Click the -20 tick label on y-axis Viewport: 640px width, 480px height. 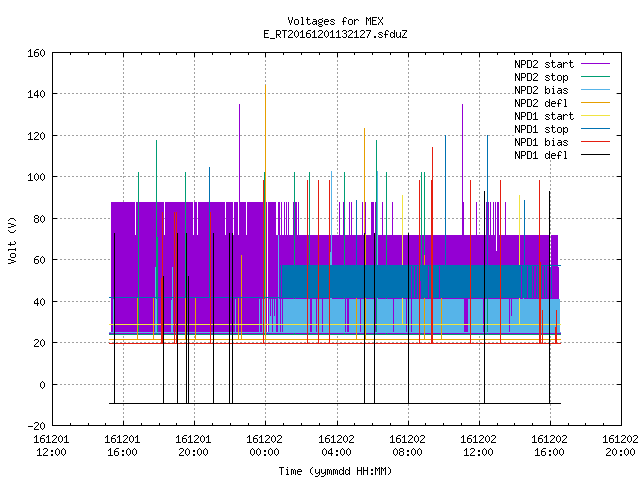[36, 426]
